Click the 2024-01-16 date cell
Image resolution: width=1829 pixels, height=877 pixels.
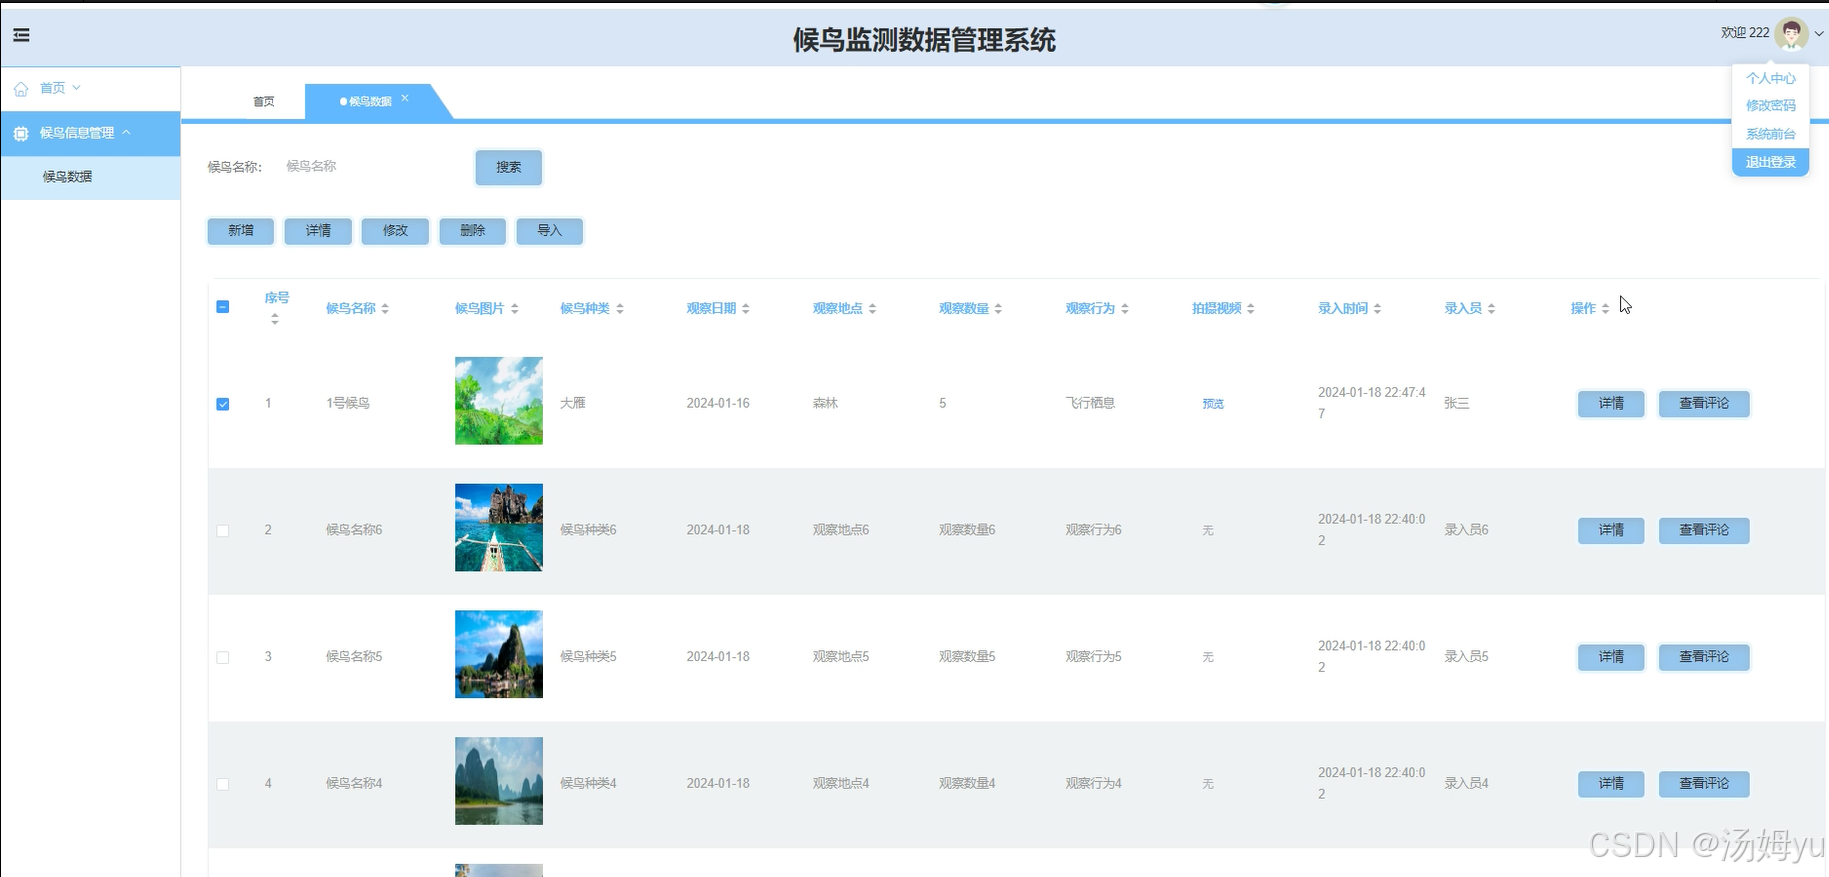718,403
